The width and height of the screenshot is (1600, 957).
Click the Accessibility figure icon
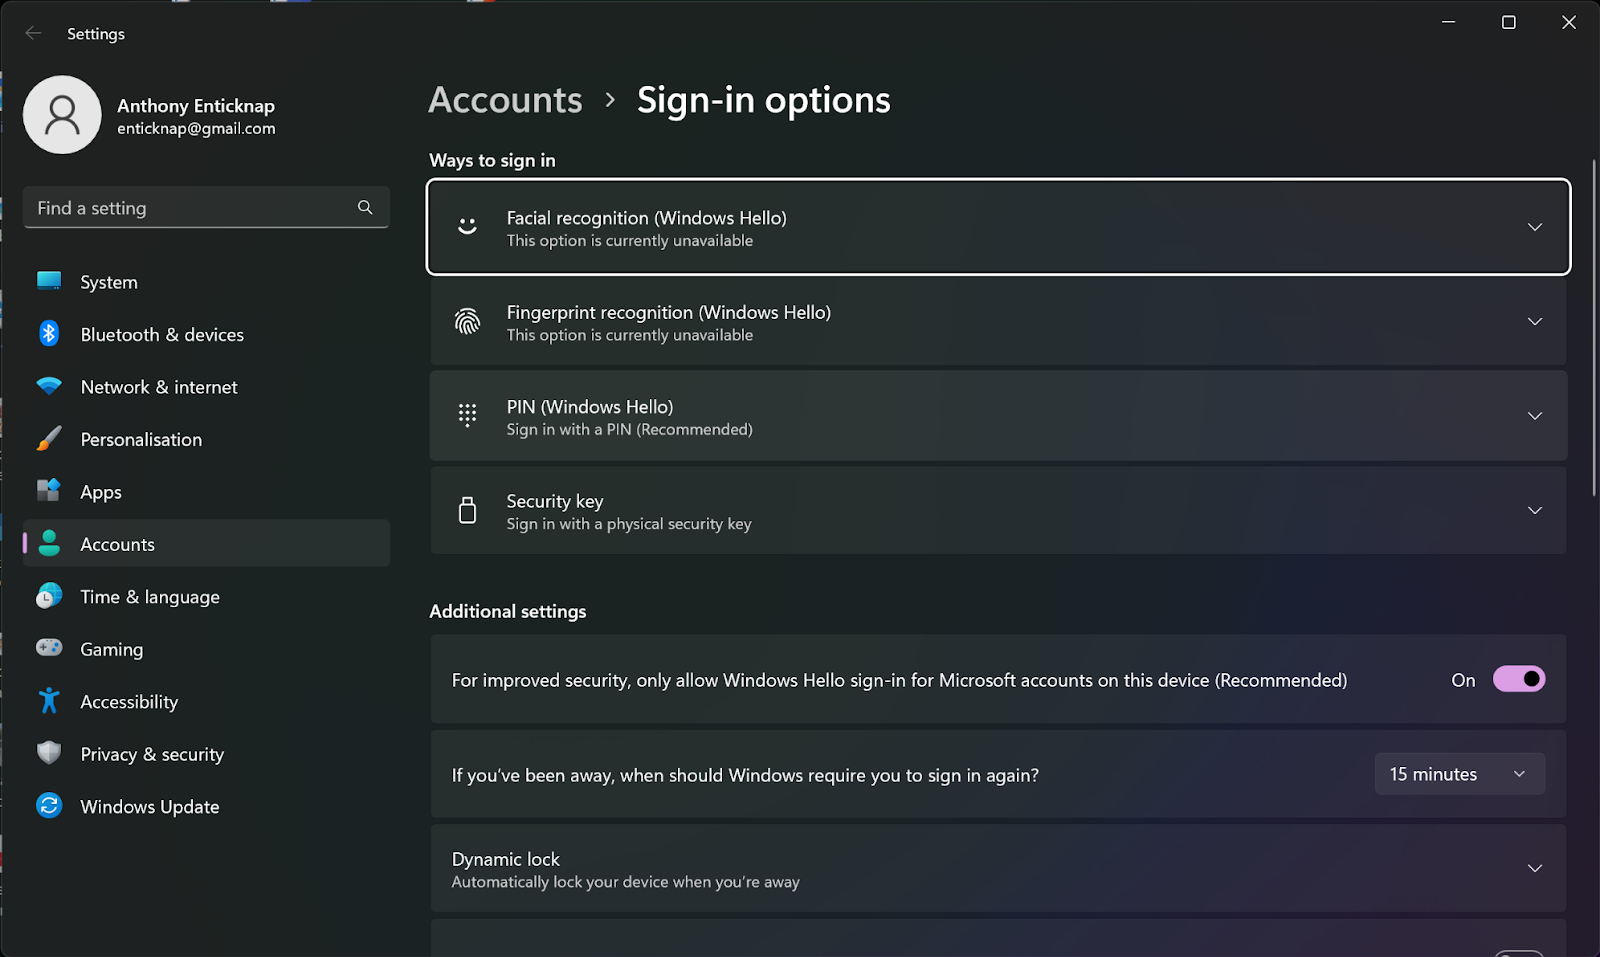point(49,700)
